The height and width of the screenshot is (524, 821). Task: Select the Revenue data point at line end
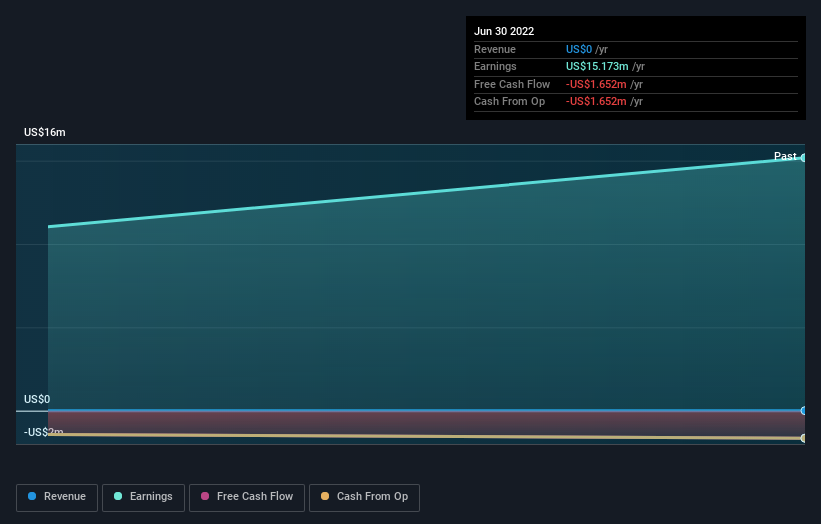point(803,410)
